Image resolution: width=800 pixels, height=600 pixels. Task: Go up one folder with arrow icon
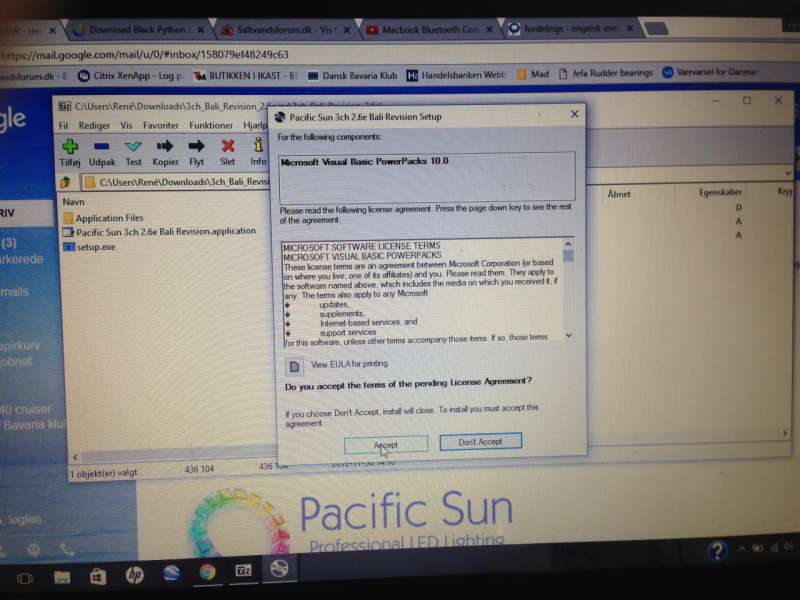pos(66,182)
